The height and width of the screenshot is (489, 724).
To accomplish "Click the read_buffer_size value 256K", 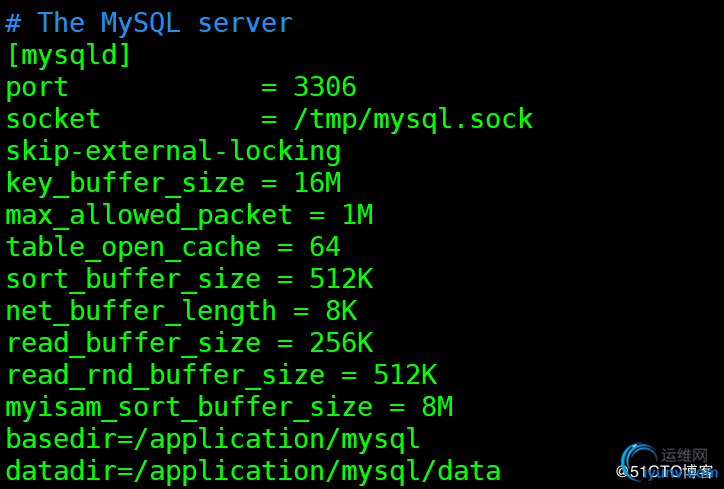I will (340, 343).
